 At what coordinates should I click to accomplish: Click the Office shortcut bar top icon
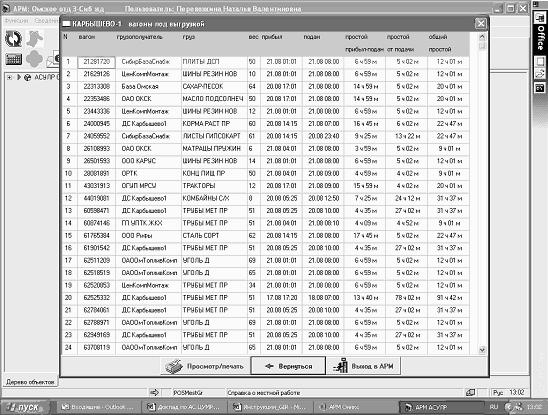[540, 17]
